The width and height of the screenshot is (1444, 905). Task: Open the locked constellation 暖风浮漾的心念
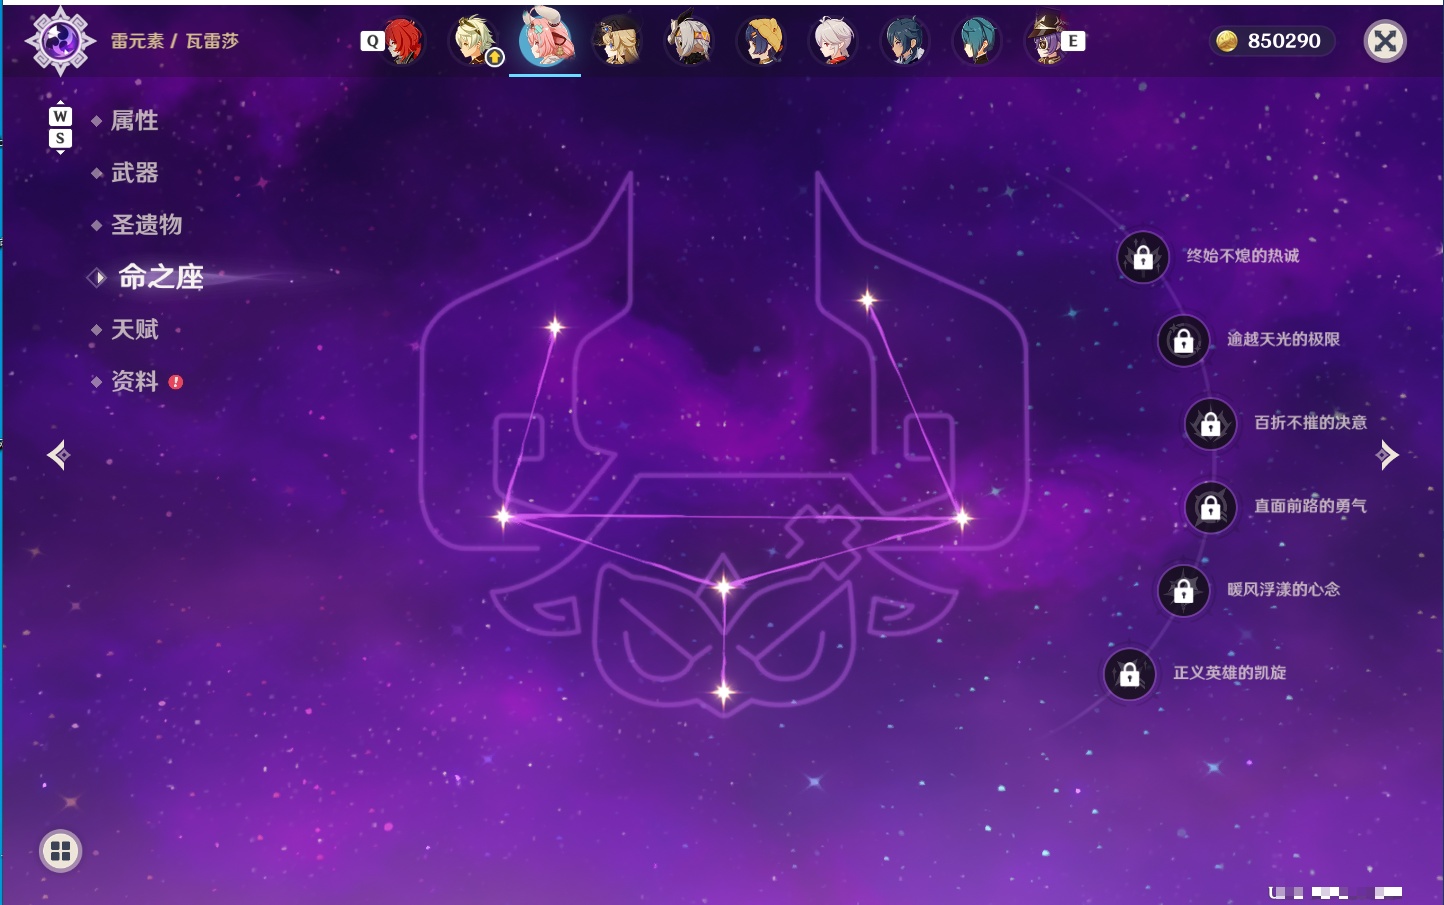pos(1184,590)
